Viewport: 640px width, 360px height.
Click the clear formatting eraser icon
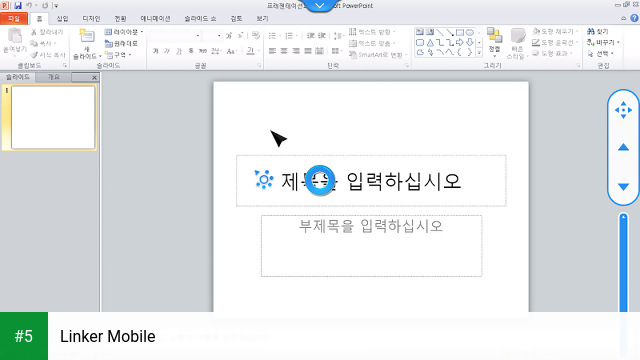(256, 36)
